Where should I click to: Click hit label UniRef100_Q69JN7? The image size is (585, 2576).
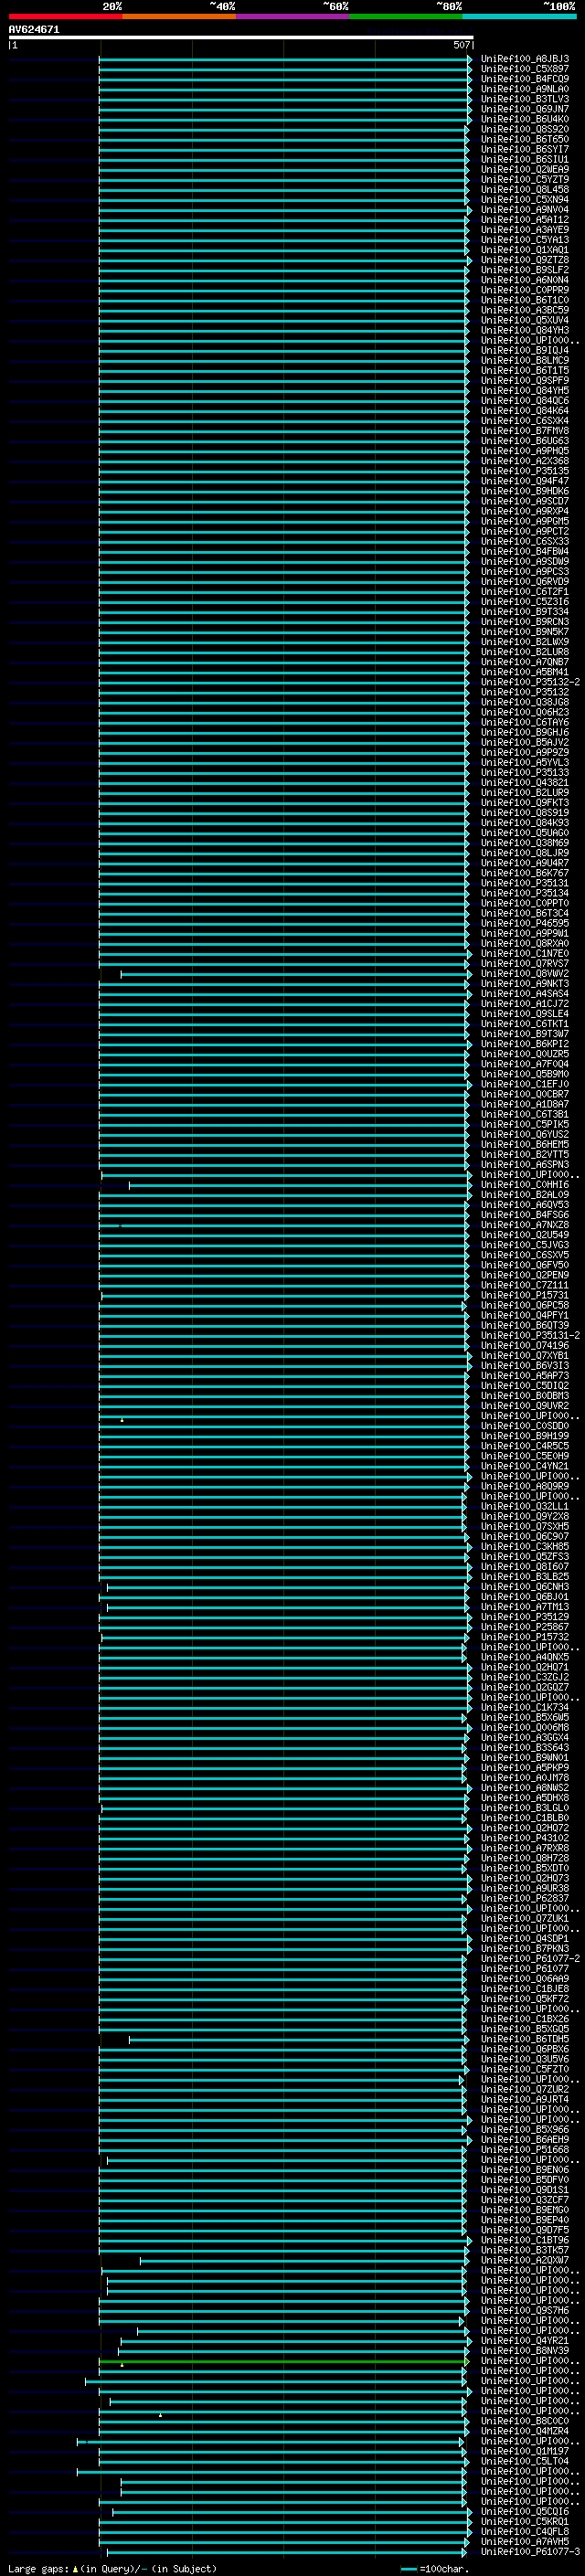coord(525,109)
